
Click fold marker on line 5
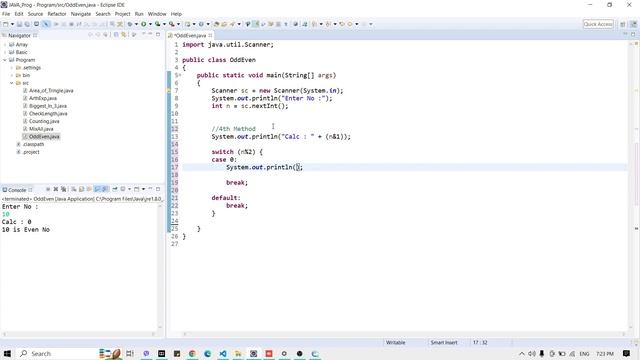pos(180,76)
